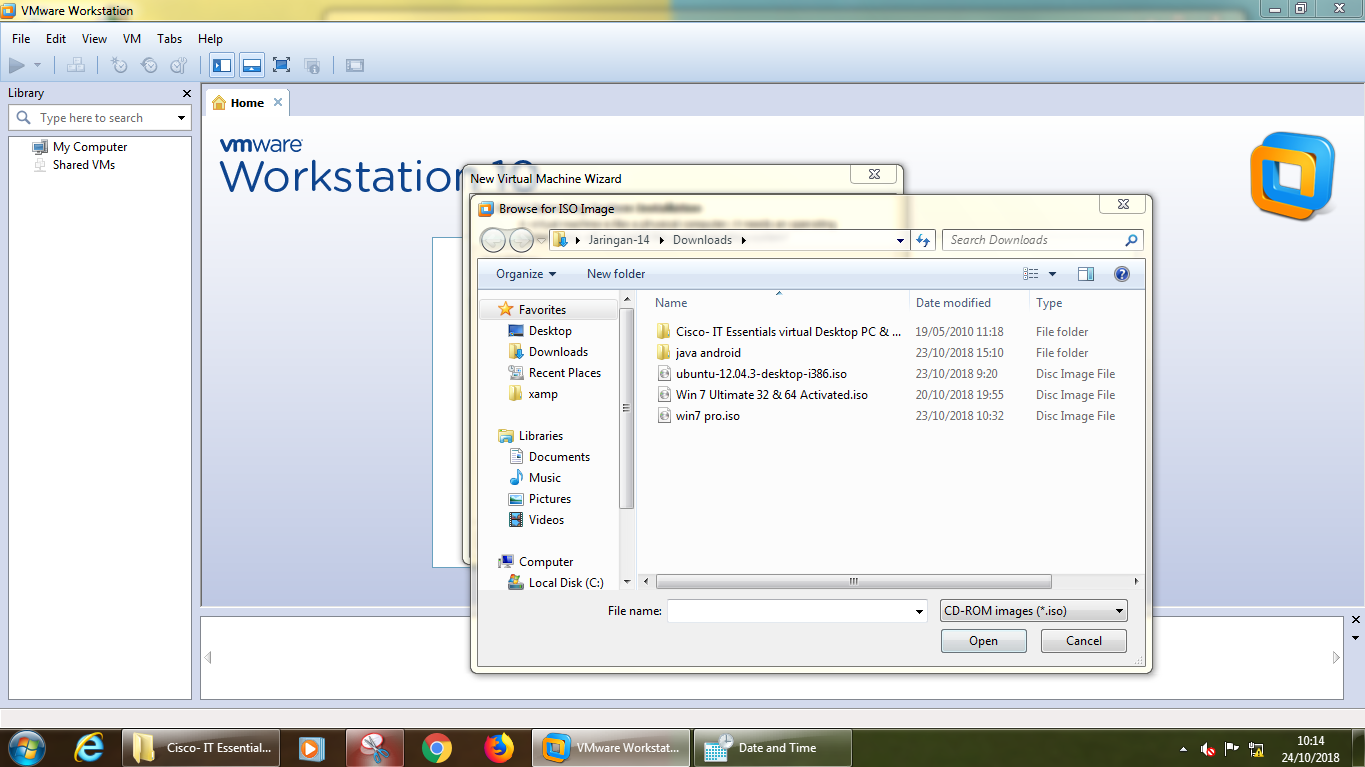The width and height of the screenshot is (1365, 767).
Task: Launch Firefox from the taskbar
Action: click(498, 748)
